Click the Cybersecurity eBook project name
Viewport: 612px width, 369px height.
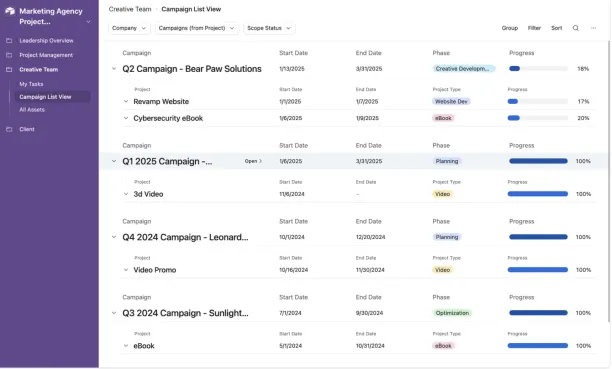[168, 118]
